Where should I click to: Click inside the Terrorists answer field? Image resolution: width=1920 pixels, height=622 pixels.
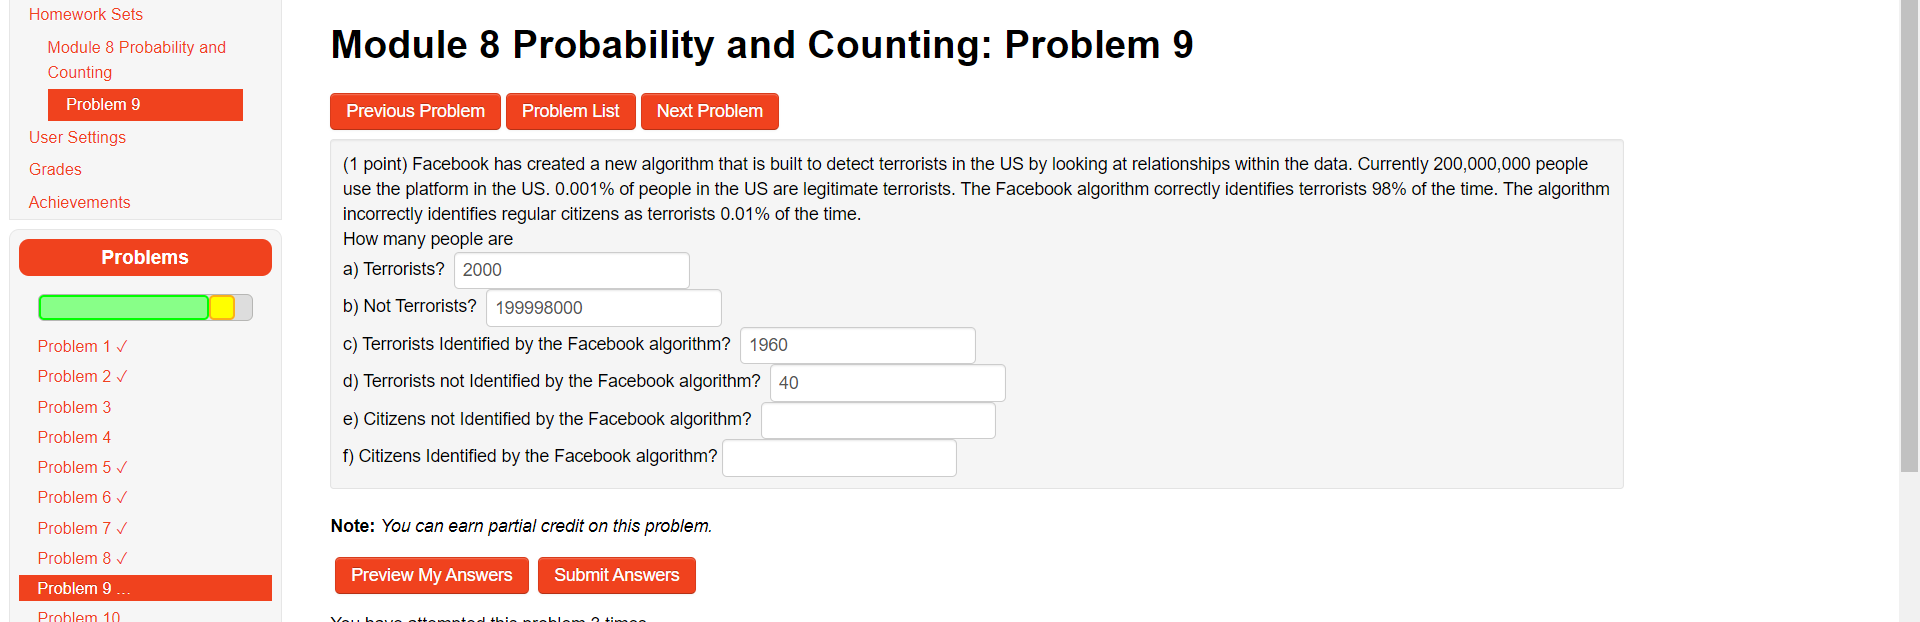pyautogui.click(x=571, y=270)
